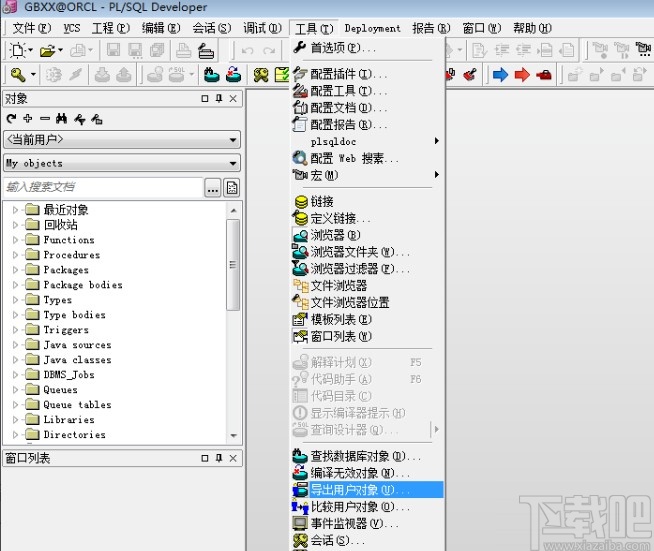
Task: Click the plus icon in object browser
Action: point(28,119)
